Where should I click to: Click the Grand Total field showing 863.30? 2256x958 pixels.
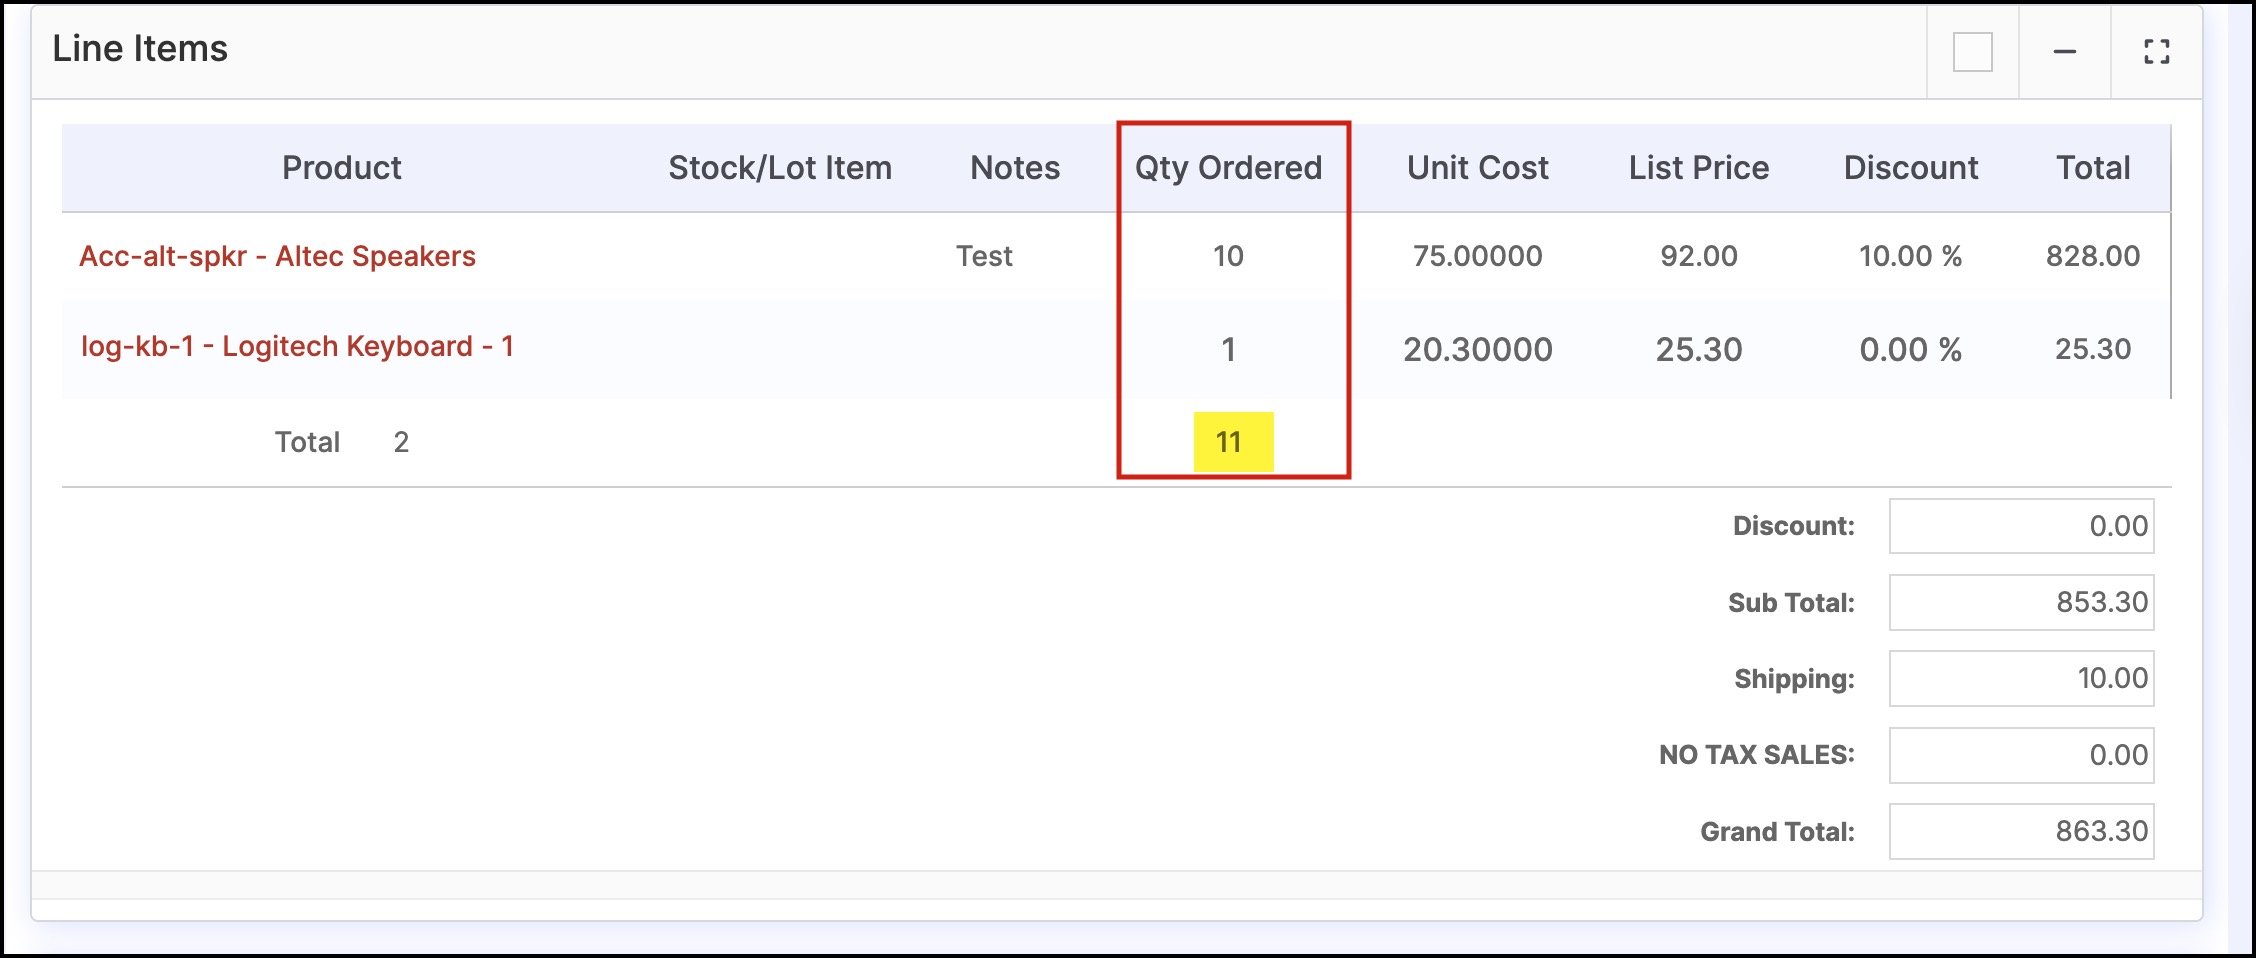point(2021,831)
